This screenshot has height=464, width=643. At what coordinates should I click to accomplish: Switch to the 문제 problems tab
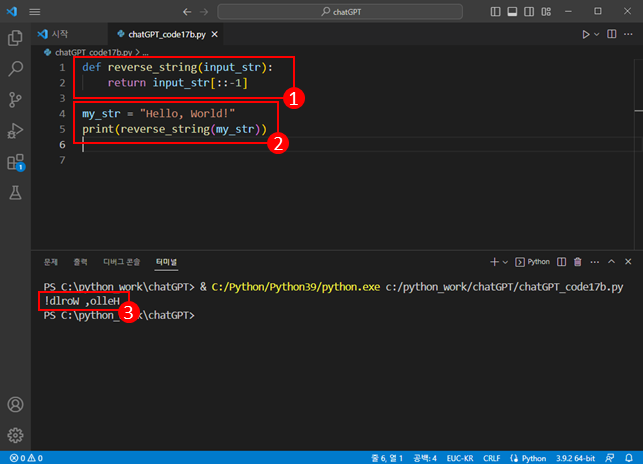[51, 262]
